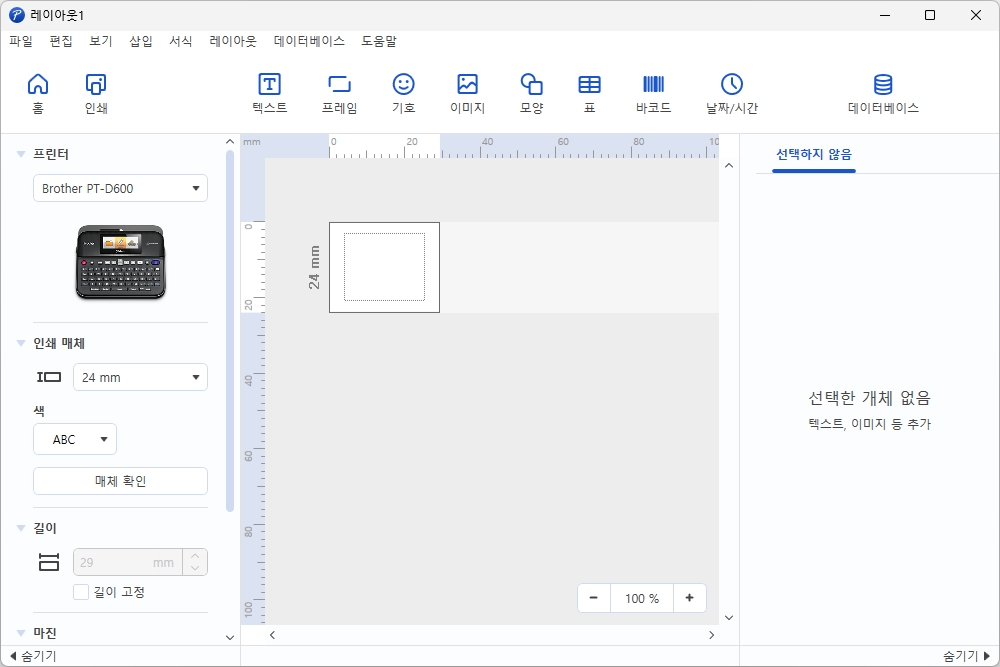Click the canvas vertical scroll down arrow

click(x=729, y=617)
